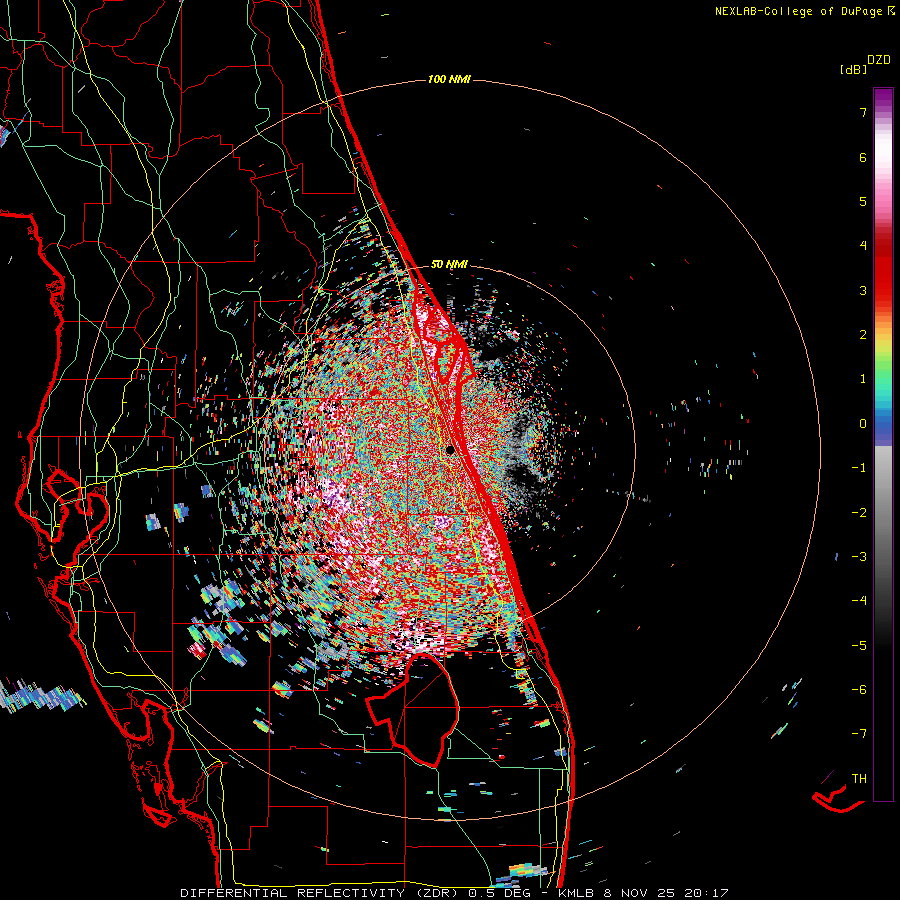Click the -6 value on the color scale
900x900 pixels.
coord(859,690)
